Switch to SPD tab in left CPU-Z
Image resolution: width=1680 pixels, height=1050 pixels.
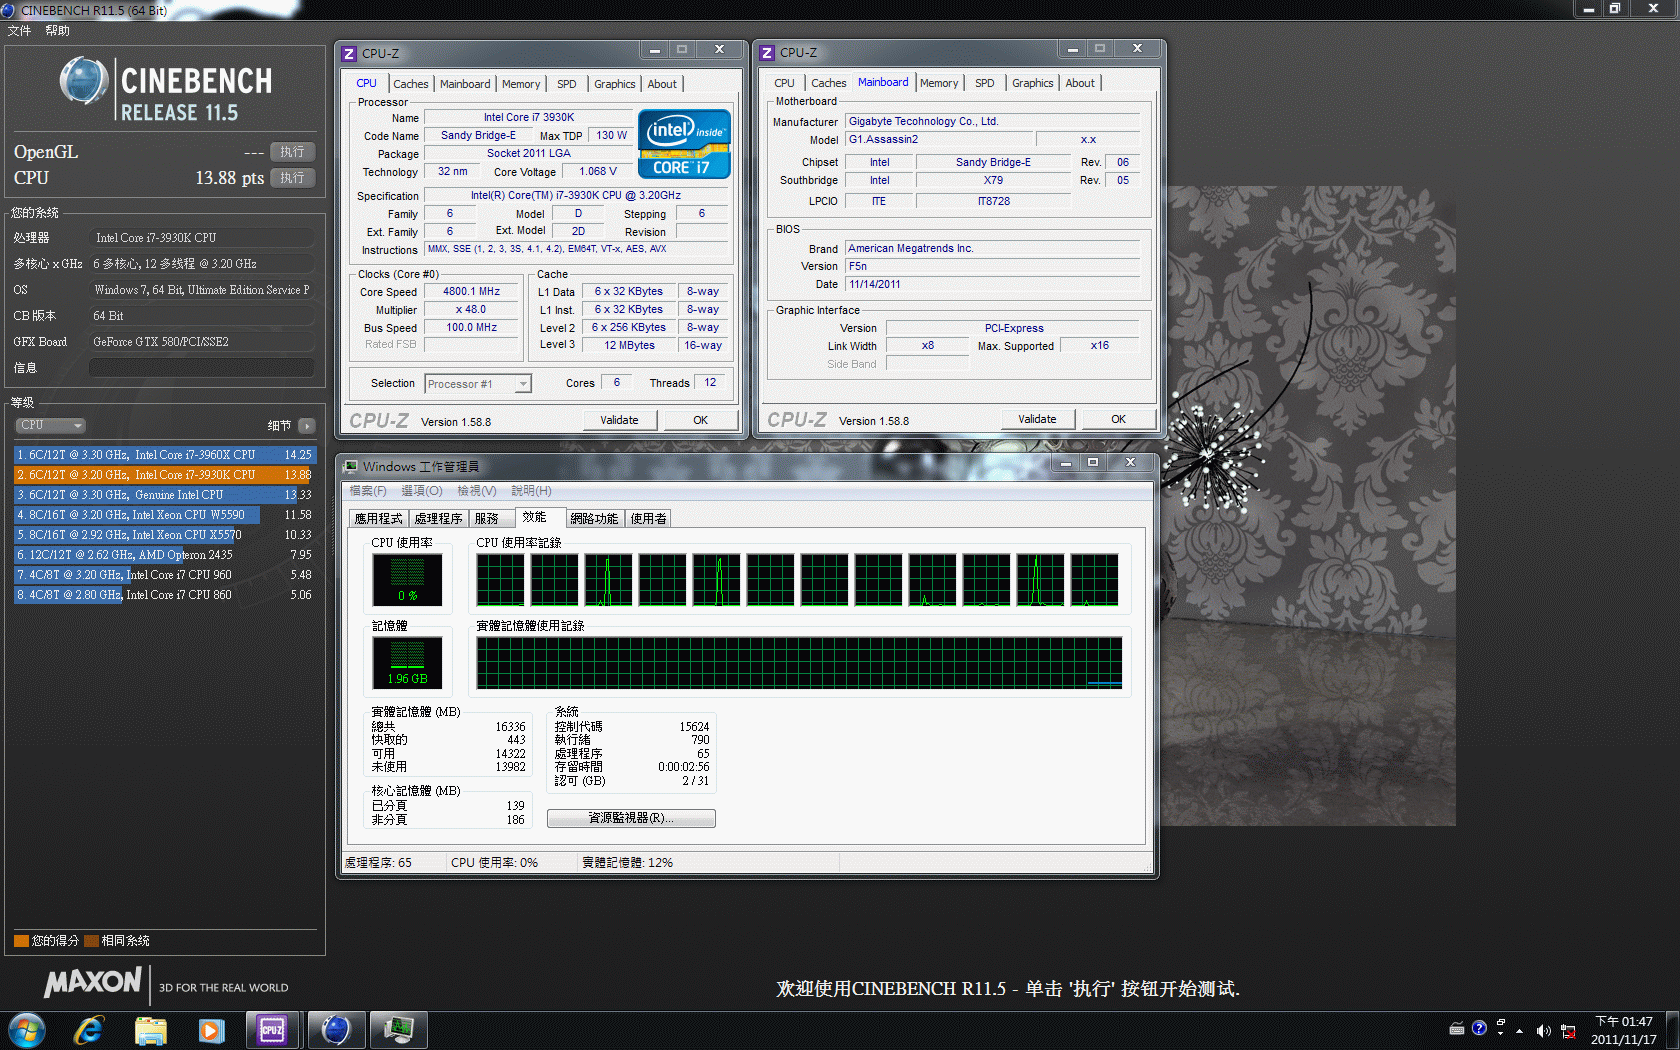click(567, 84)
